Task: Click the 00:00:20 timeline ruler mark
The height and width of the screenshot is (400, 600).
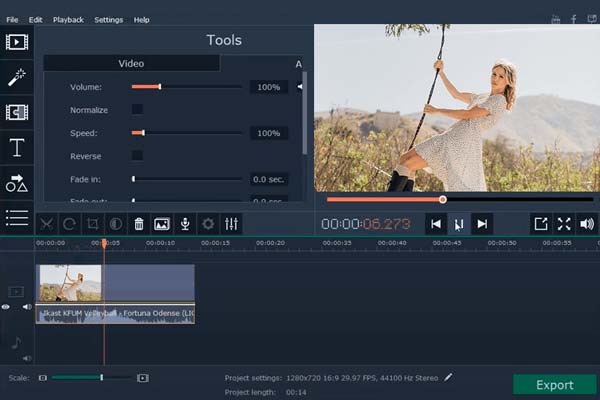Action: tap(270, 243)
